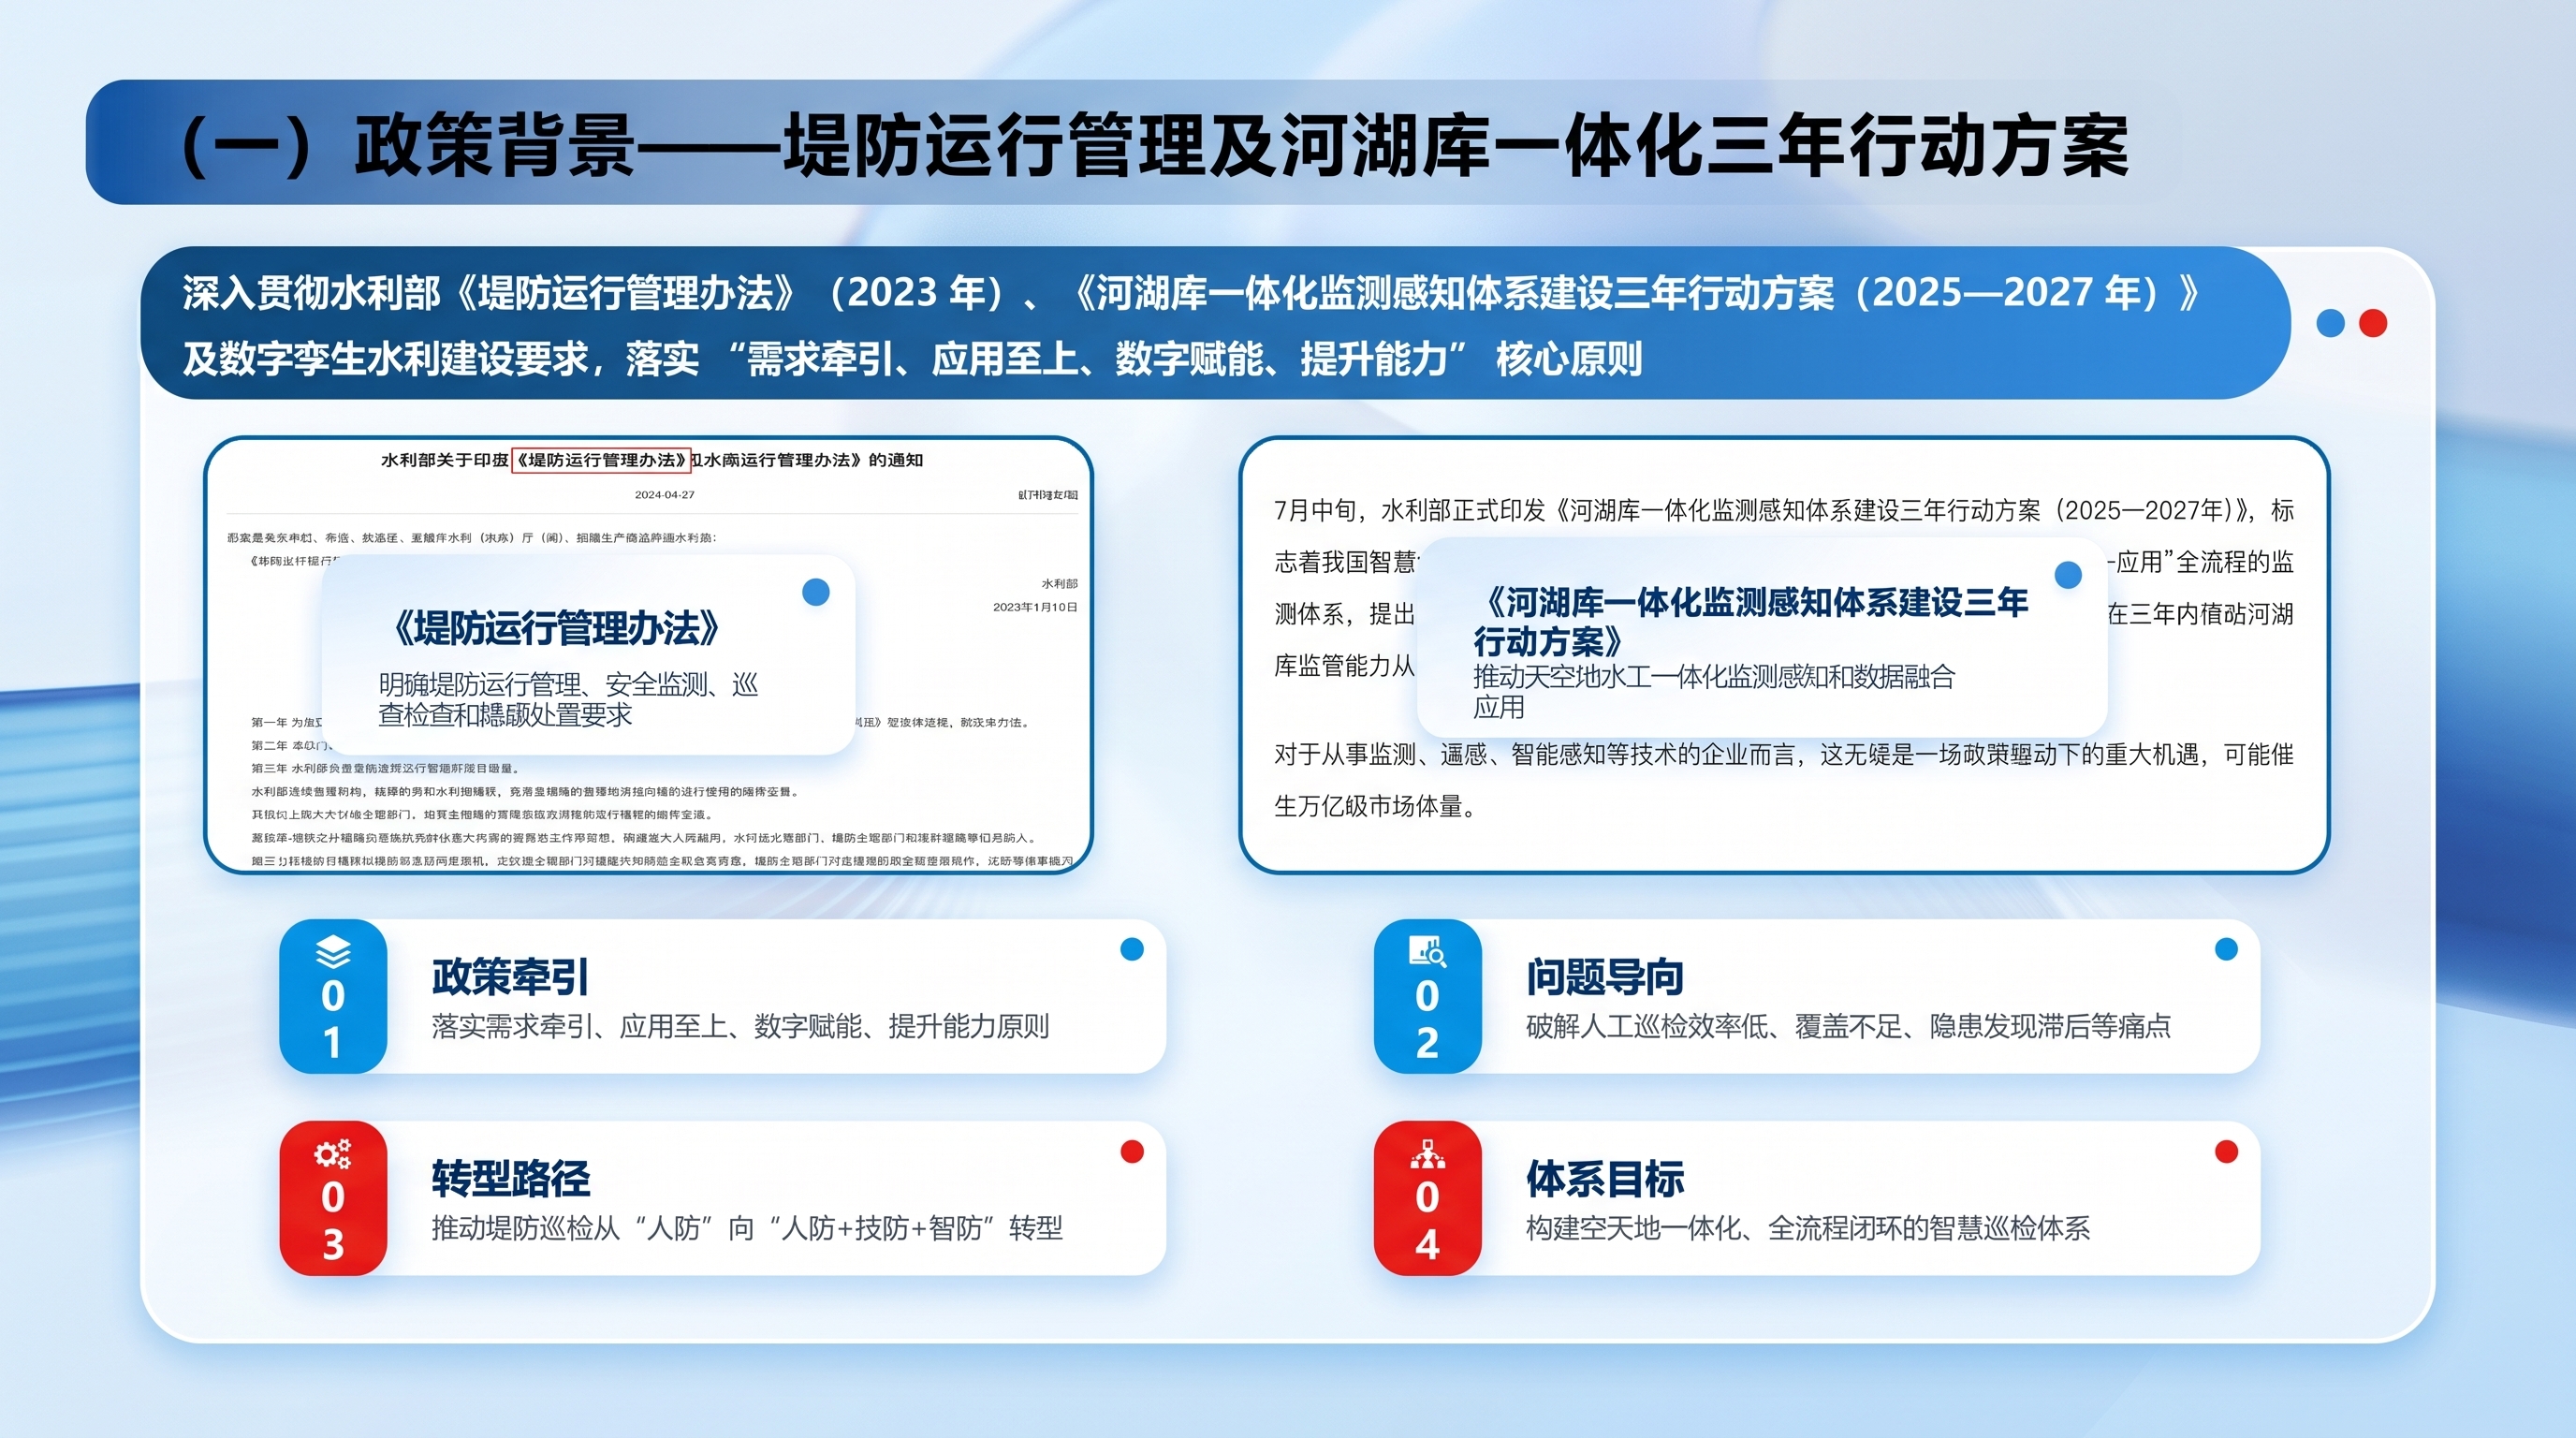This screenshot has width=2576, height=1438.
Task: Click the 政策牵引 card heading
Action: click(x=510, y=977)
